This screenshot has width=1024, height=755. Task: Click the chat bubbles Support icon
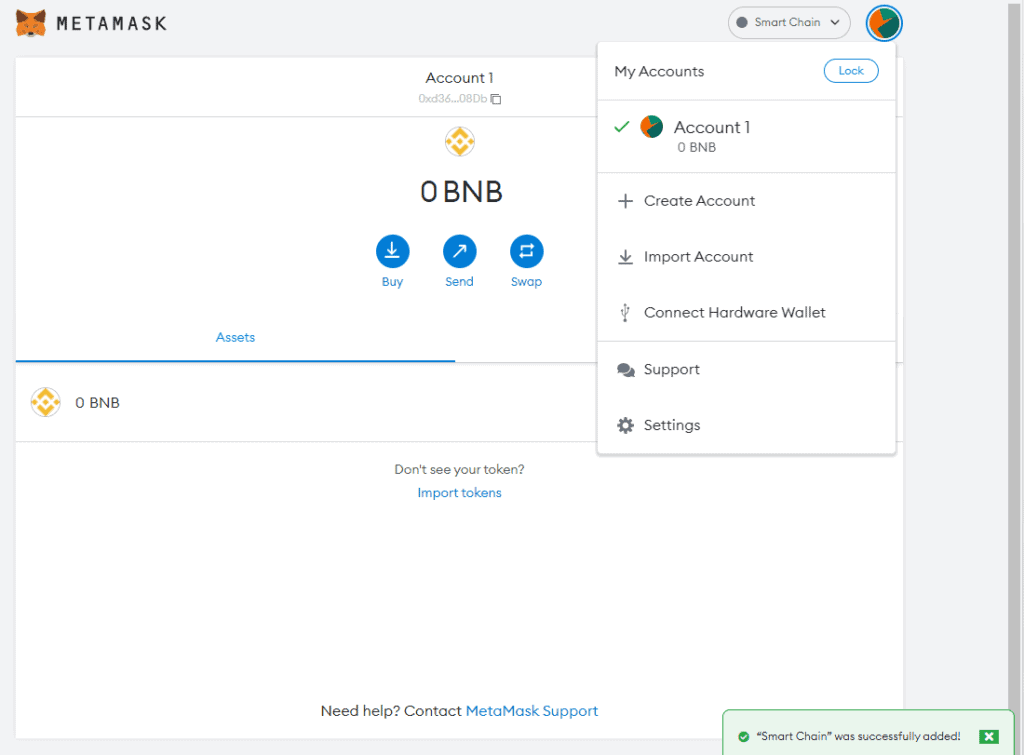626,370
